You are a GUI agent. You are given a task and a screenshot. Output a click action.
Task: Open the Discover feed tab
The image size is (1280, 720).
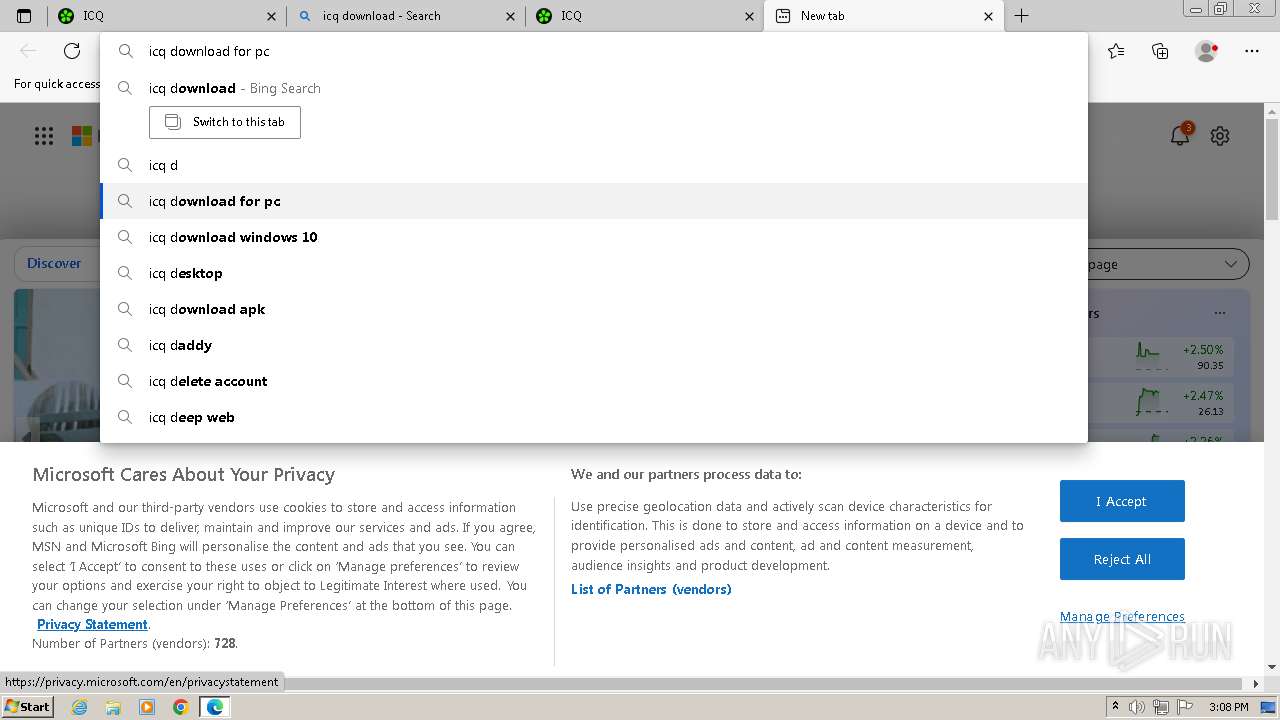click(54, 263)
